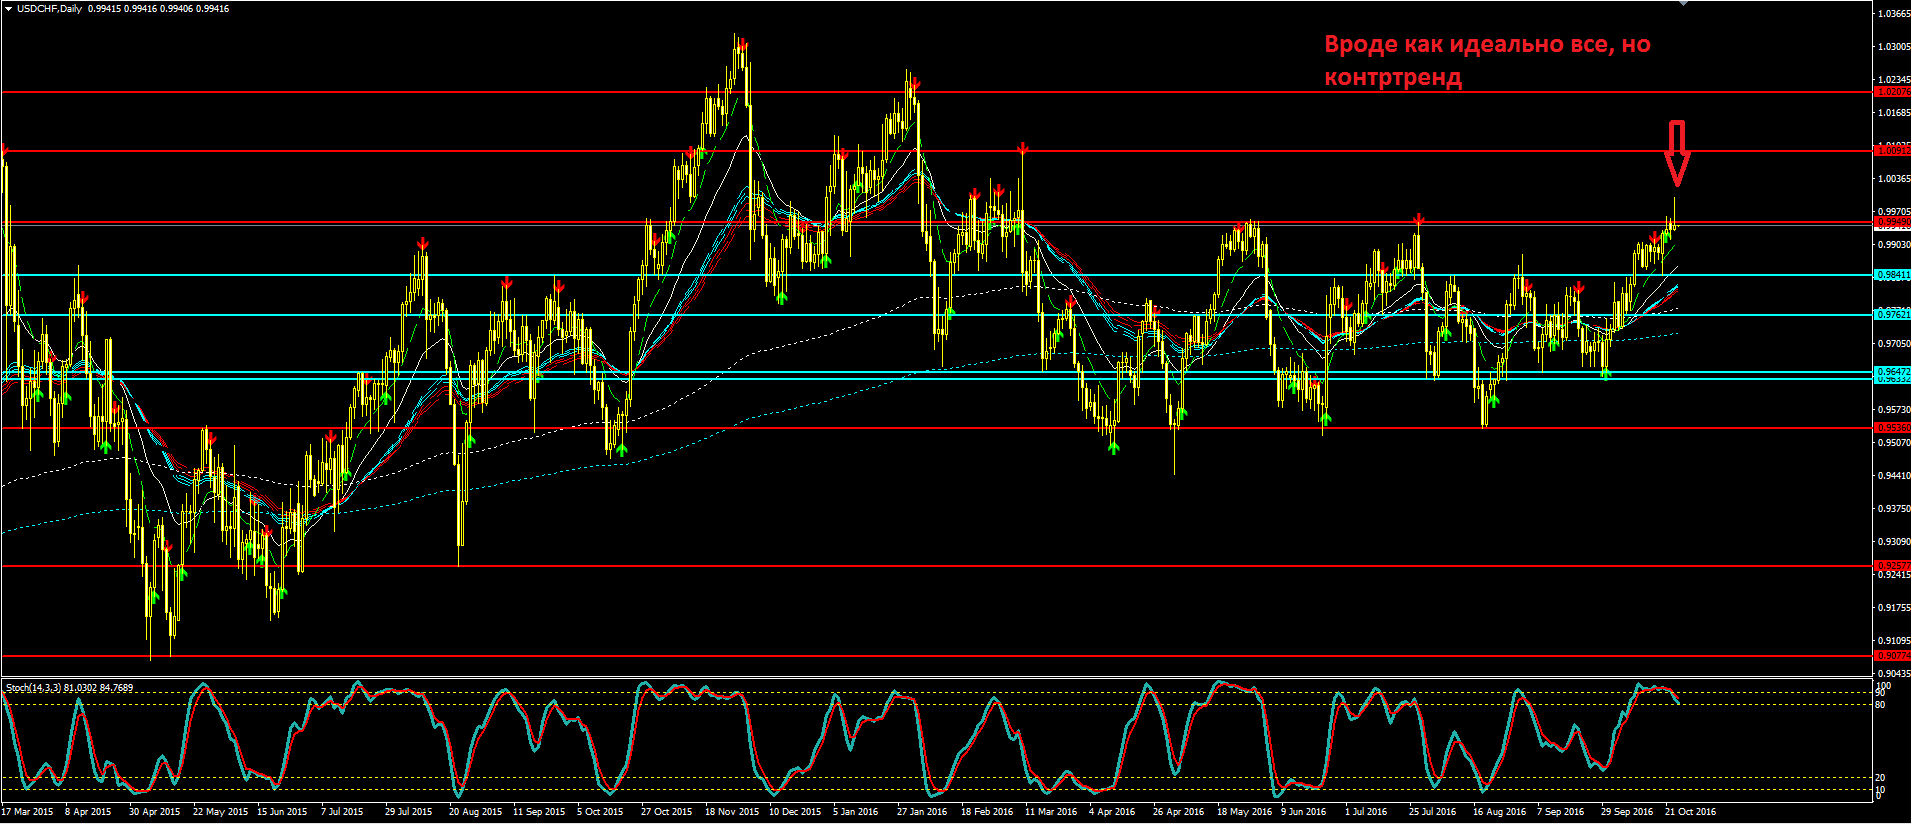1911x825 pixels.
Task: Click the red 0.99490 price level label
Action: coord(1893,222)
